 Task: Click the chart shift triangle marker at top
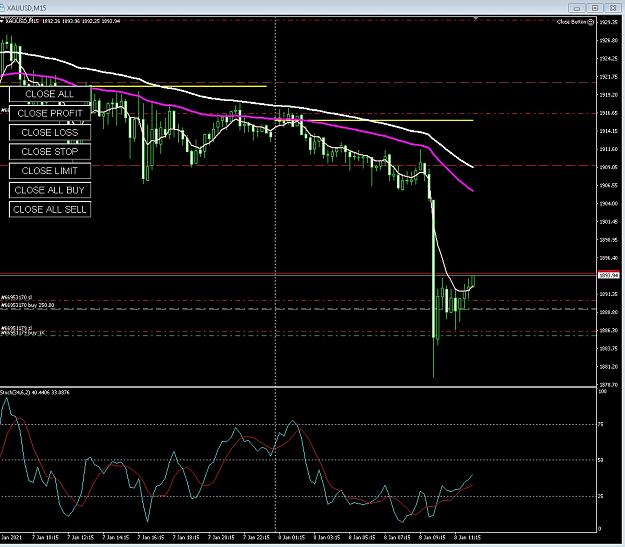coord(476,18)
